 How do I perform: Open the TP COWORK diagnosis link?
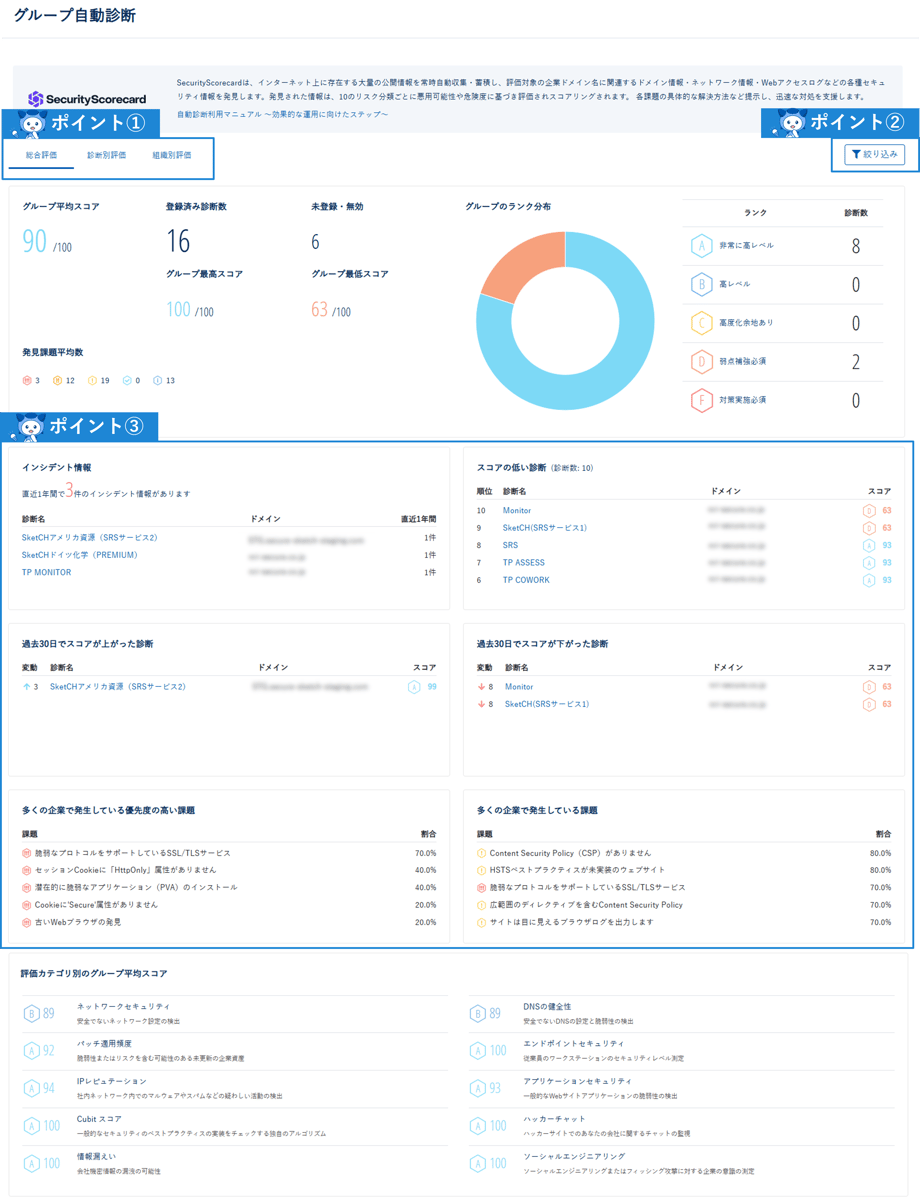(526, 580)
